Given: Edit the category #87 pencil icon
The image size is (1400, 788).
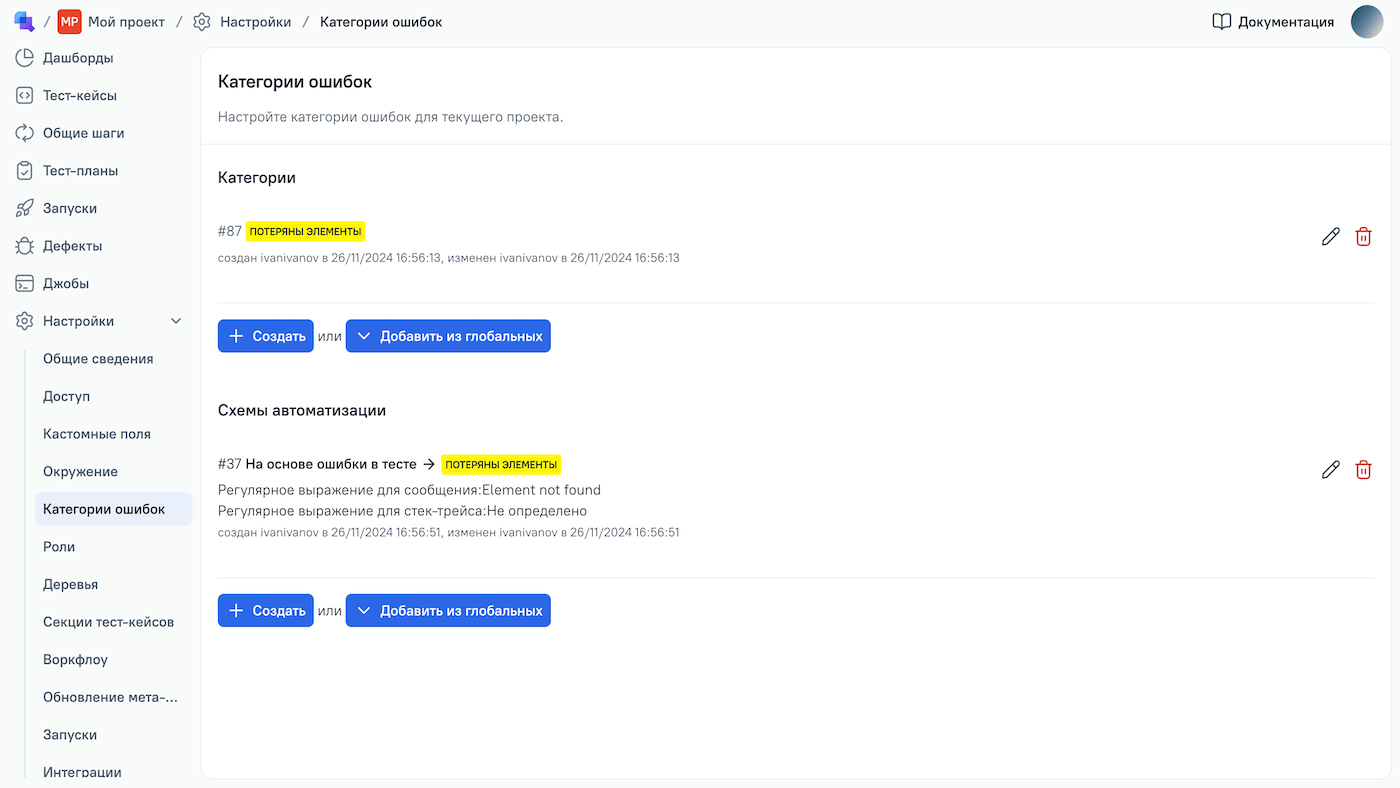Looking at the screenshot, I should click(1330, 237).
